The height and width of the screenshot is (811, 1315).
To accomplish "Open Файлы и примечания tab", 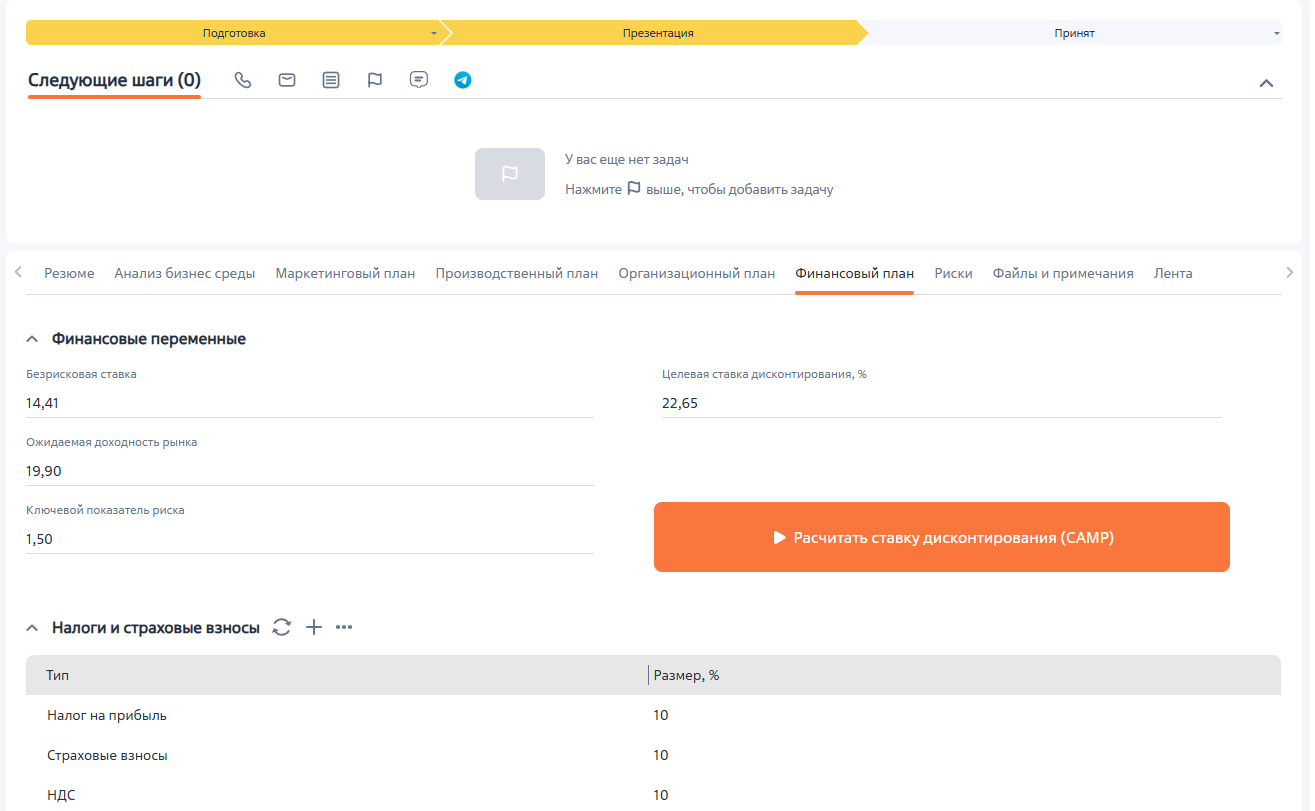I will pos(1063,273).
